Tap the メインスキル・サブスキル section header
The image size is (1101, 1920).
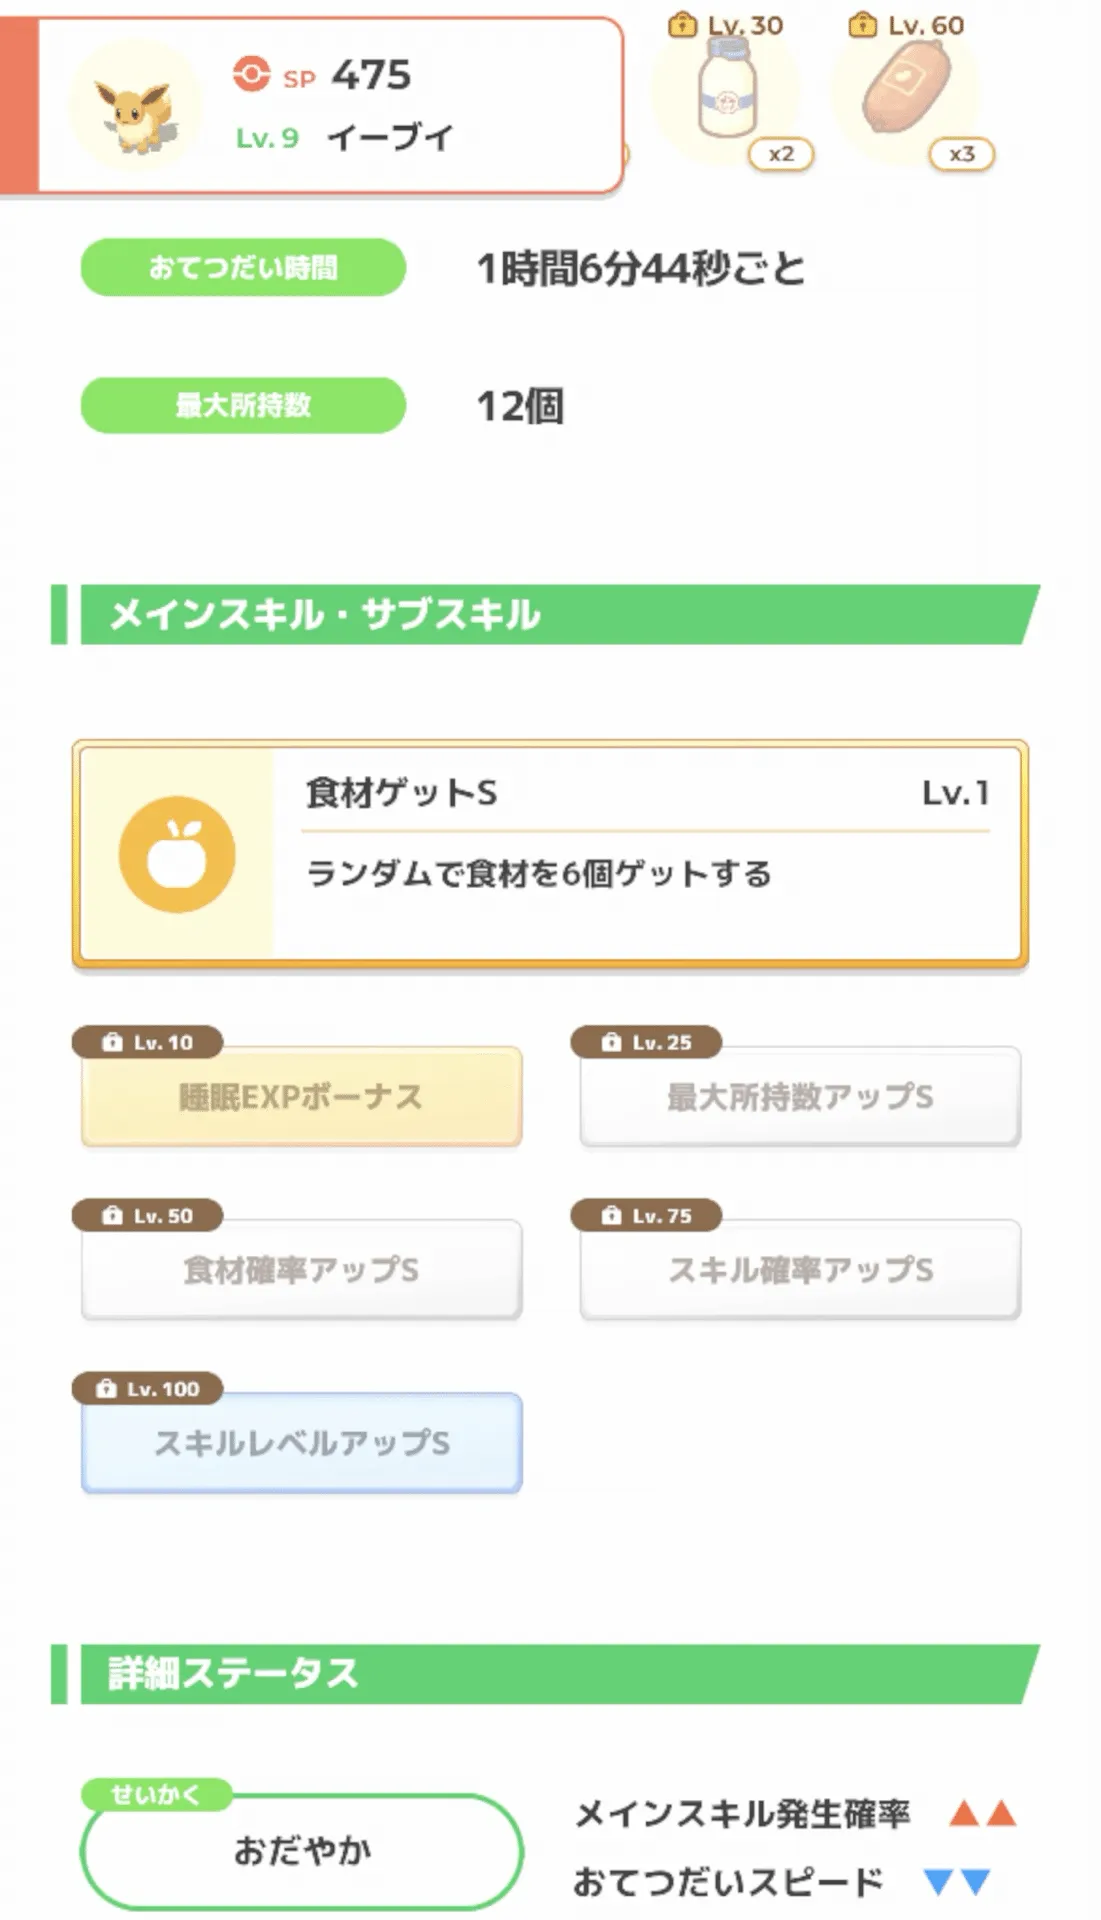click(x=545, y=615)
